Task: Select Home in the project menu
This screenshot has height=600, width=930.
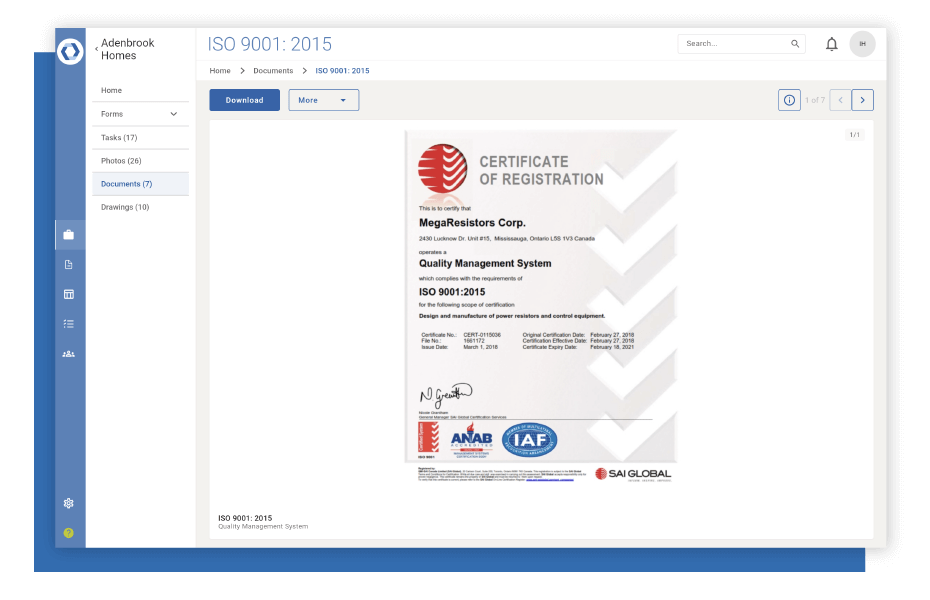Action: (x=141, y=90)
